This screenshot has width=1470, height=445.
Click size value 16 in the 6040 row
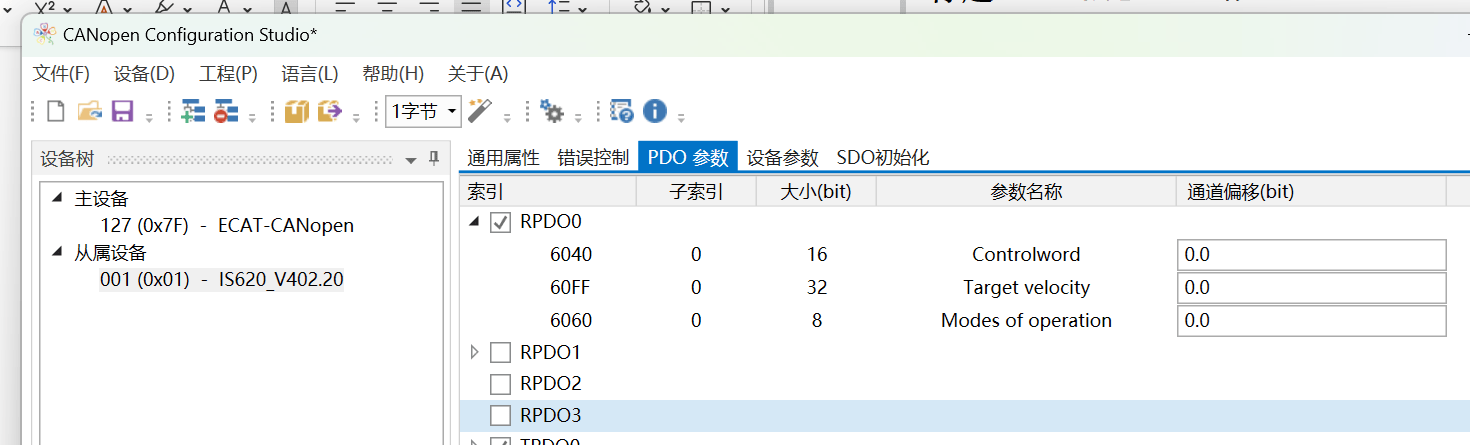pos(817,255)
